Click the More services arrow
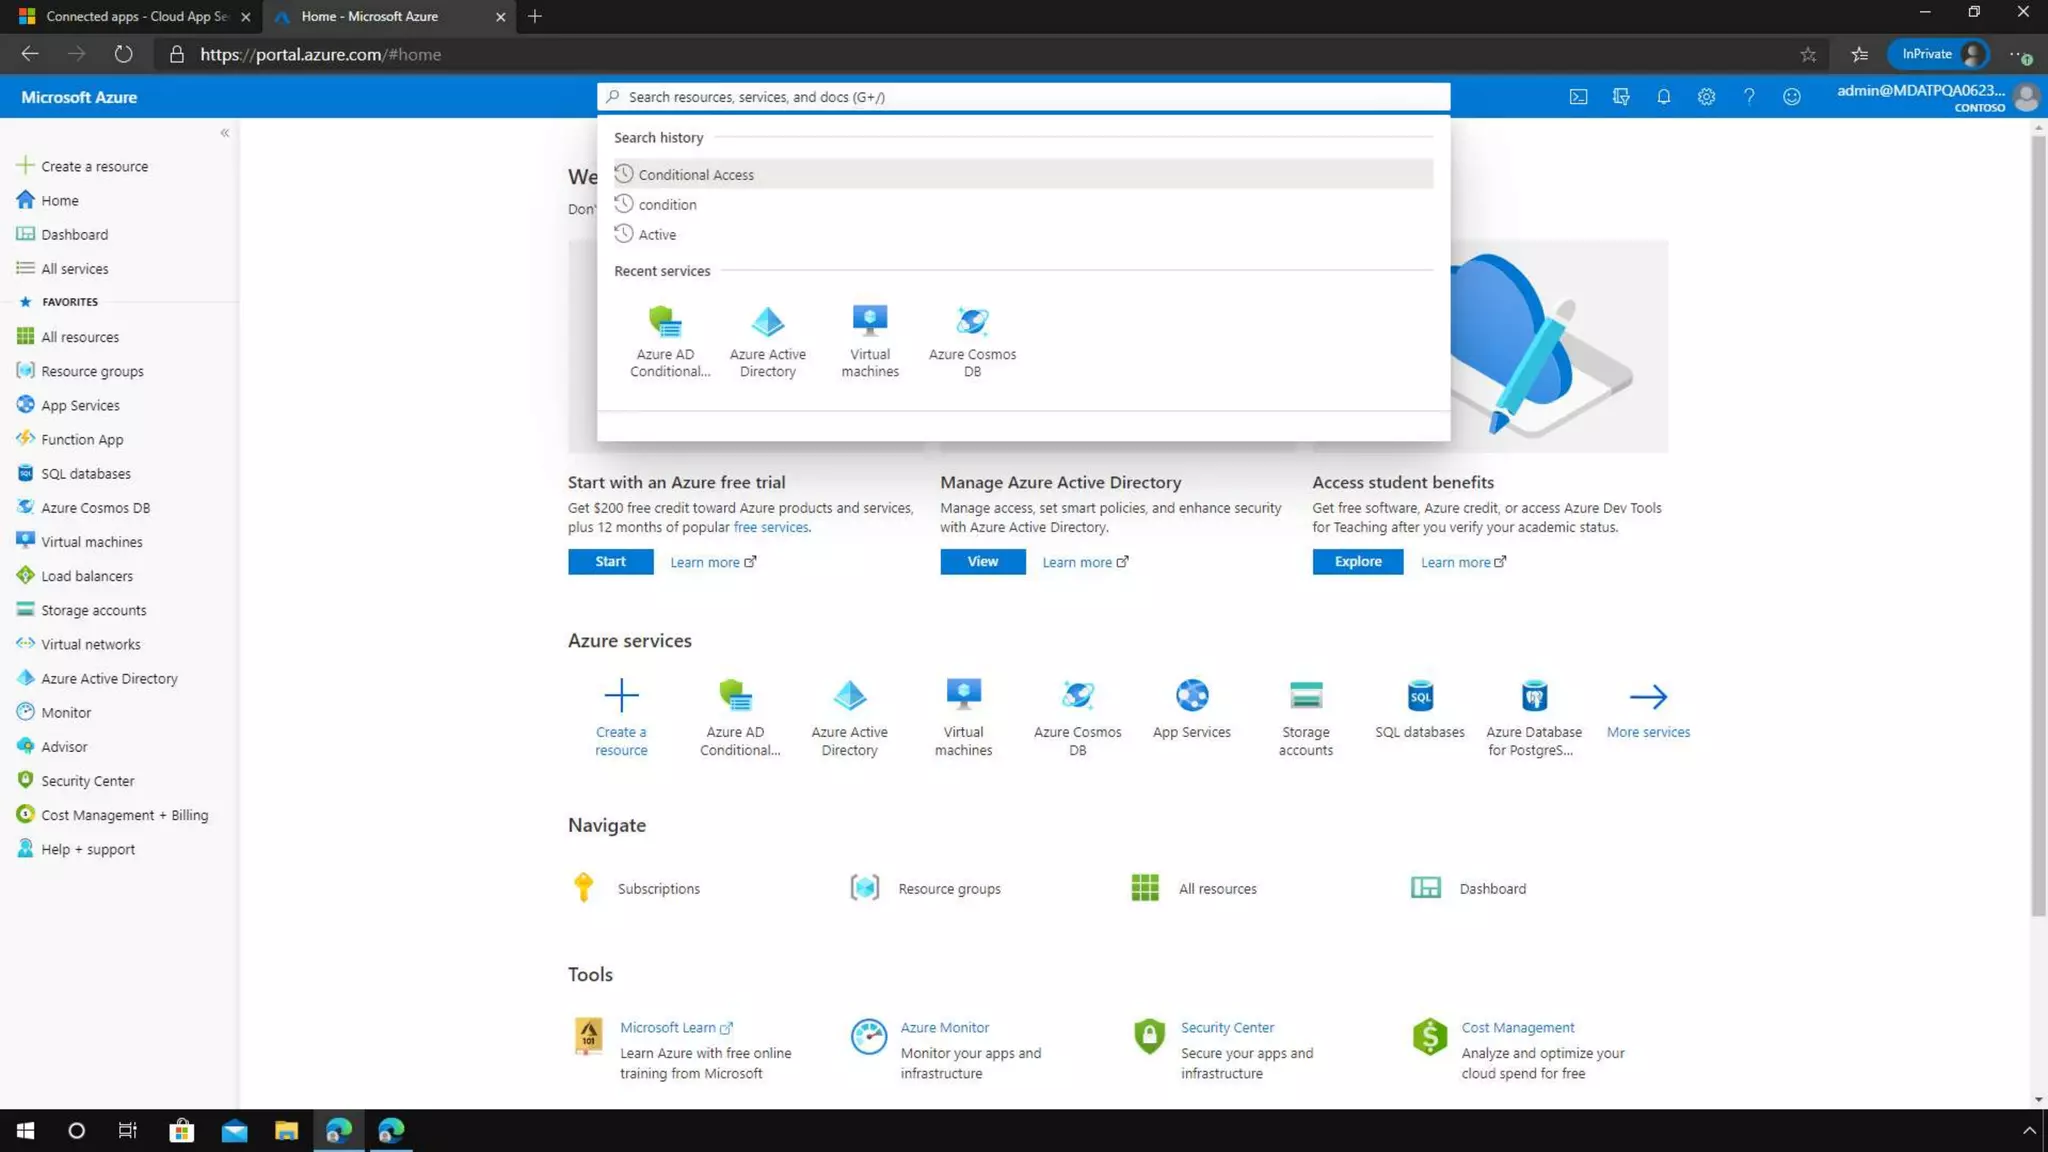 [1648, 696]
